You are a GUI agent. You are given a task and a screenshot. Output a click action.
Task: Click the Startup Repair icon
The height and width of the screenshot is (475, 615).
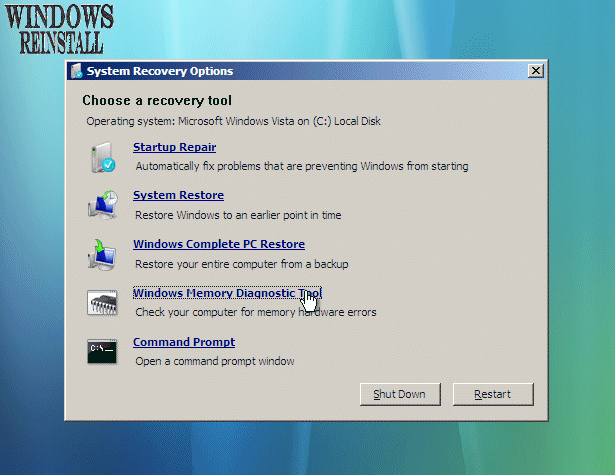tap(102, 157)
